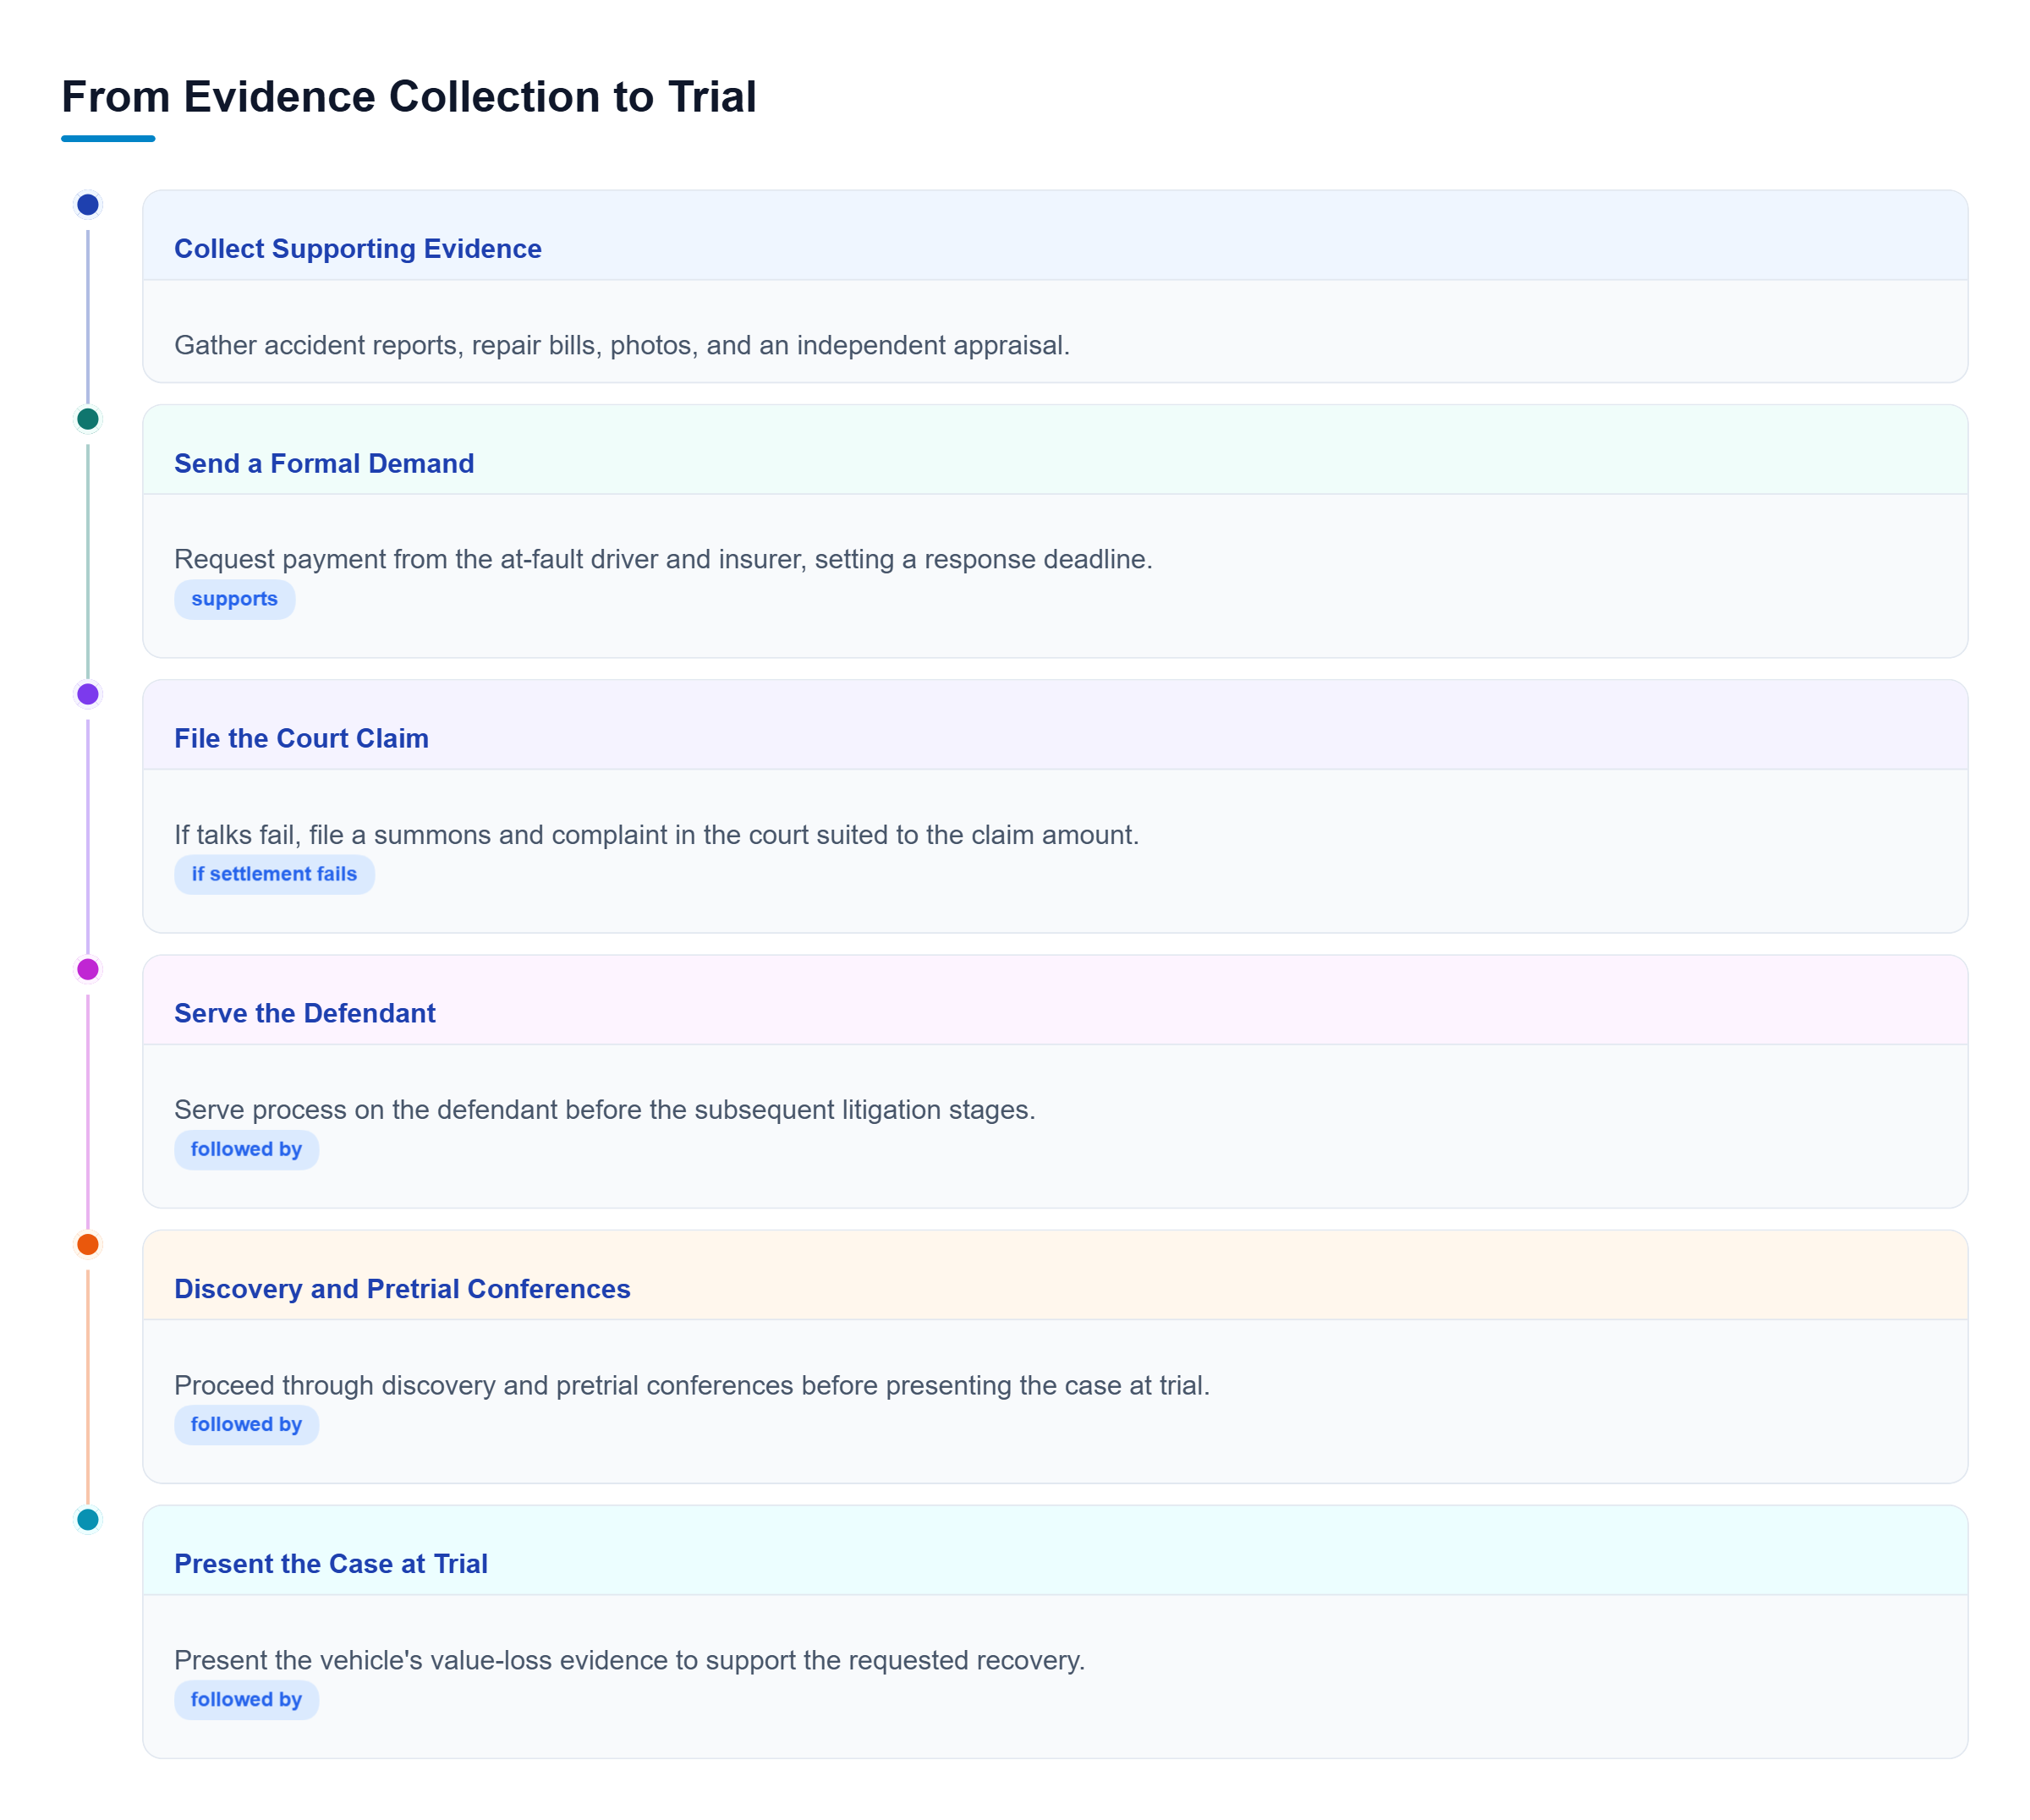Click the purple timeline dot beside File the Court Claim
The image size is (2030, 1820).
pyautogui.click(x=88, y=694)
